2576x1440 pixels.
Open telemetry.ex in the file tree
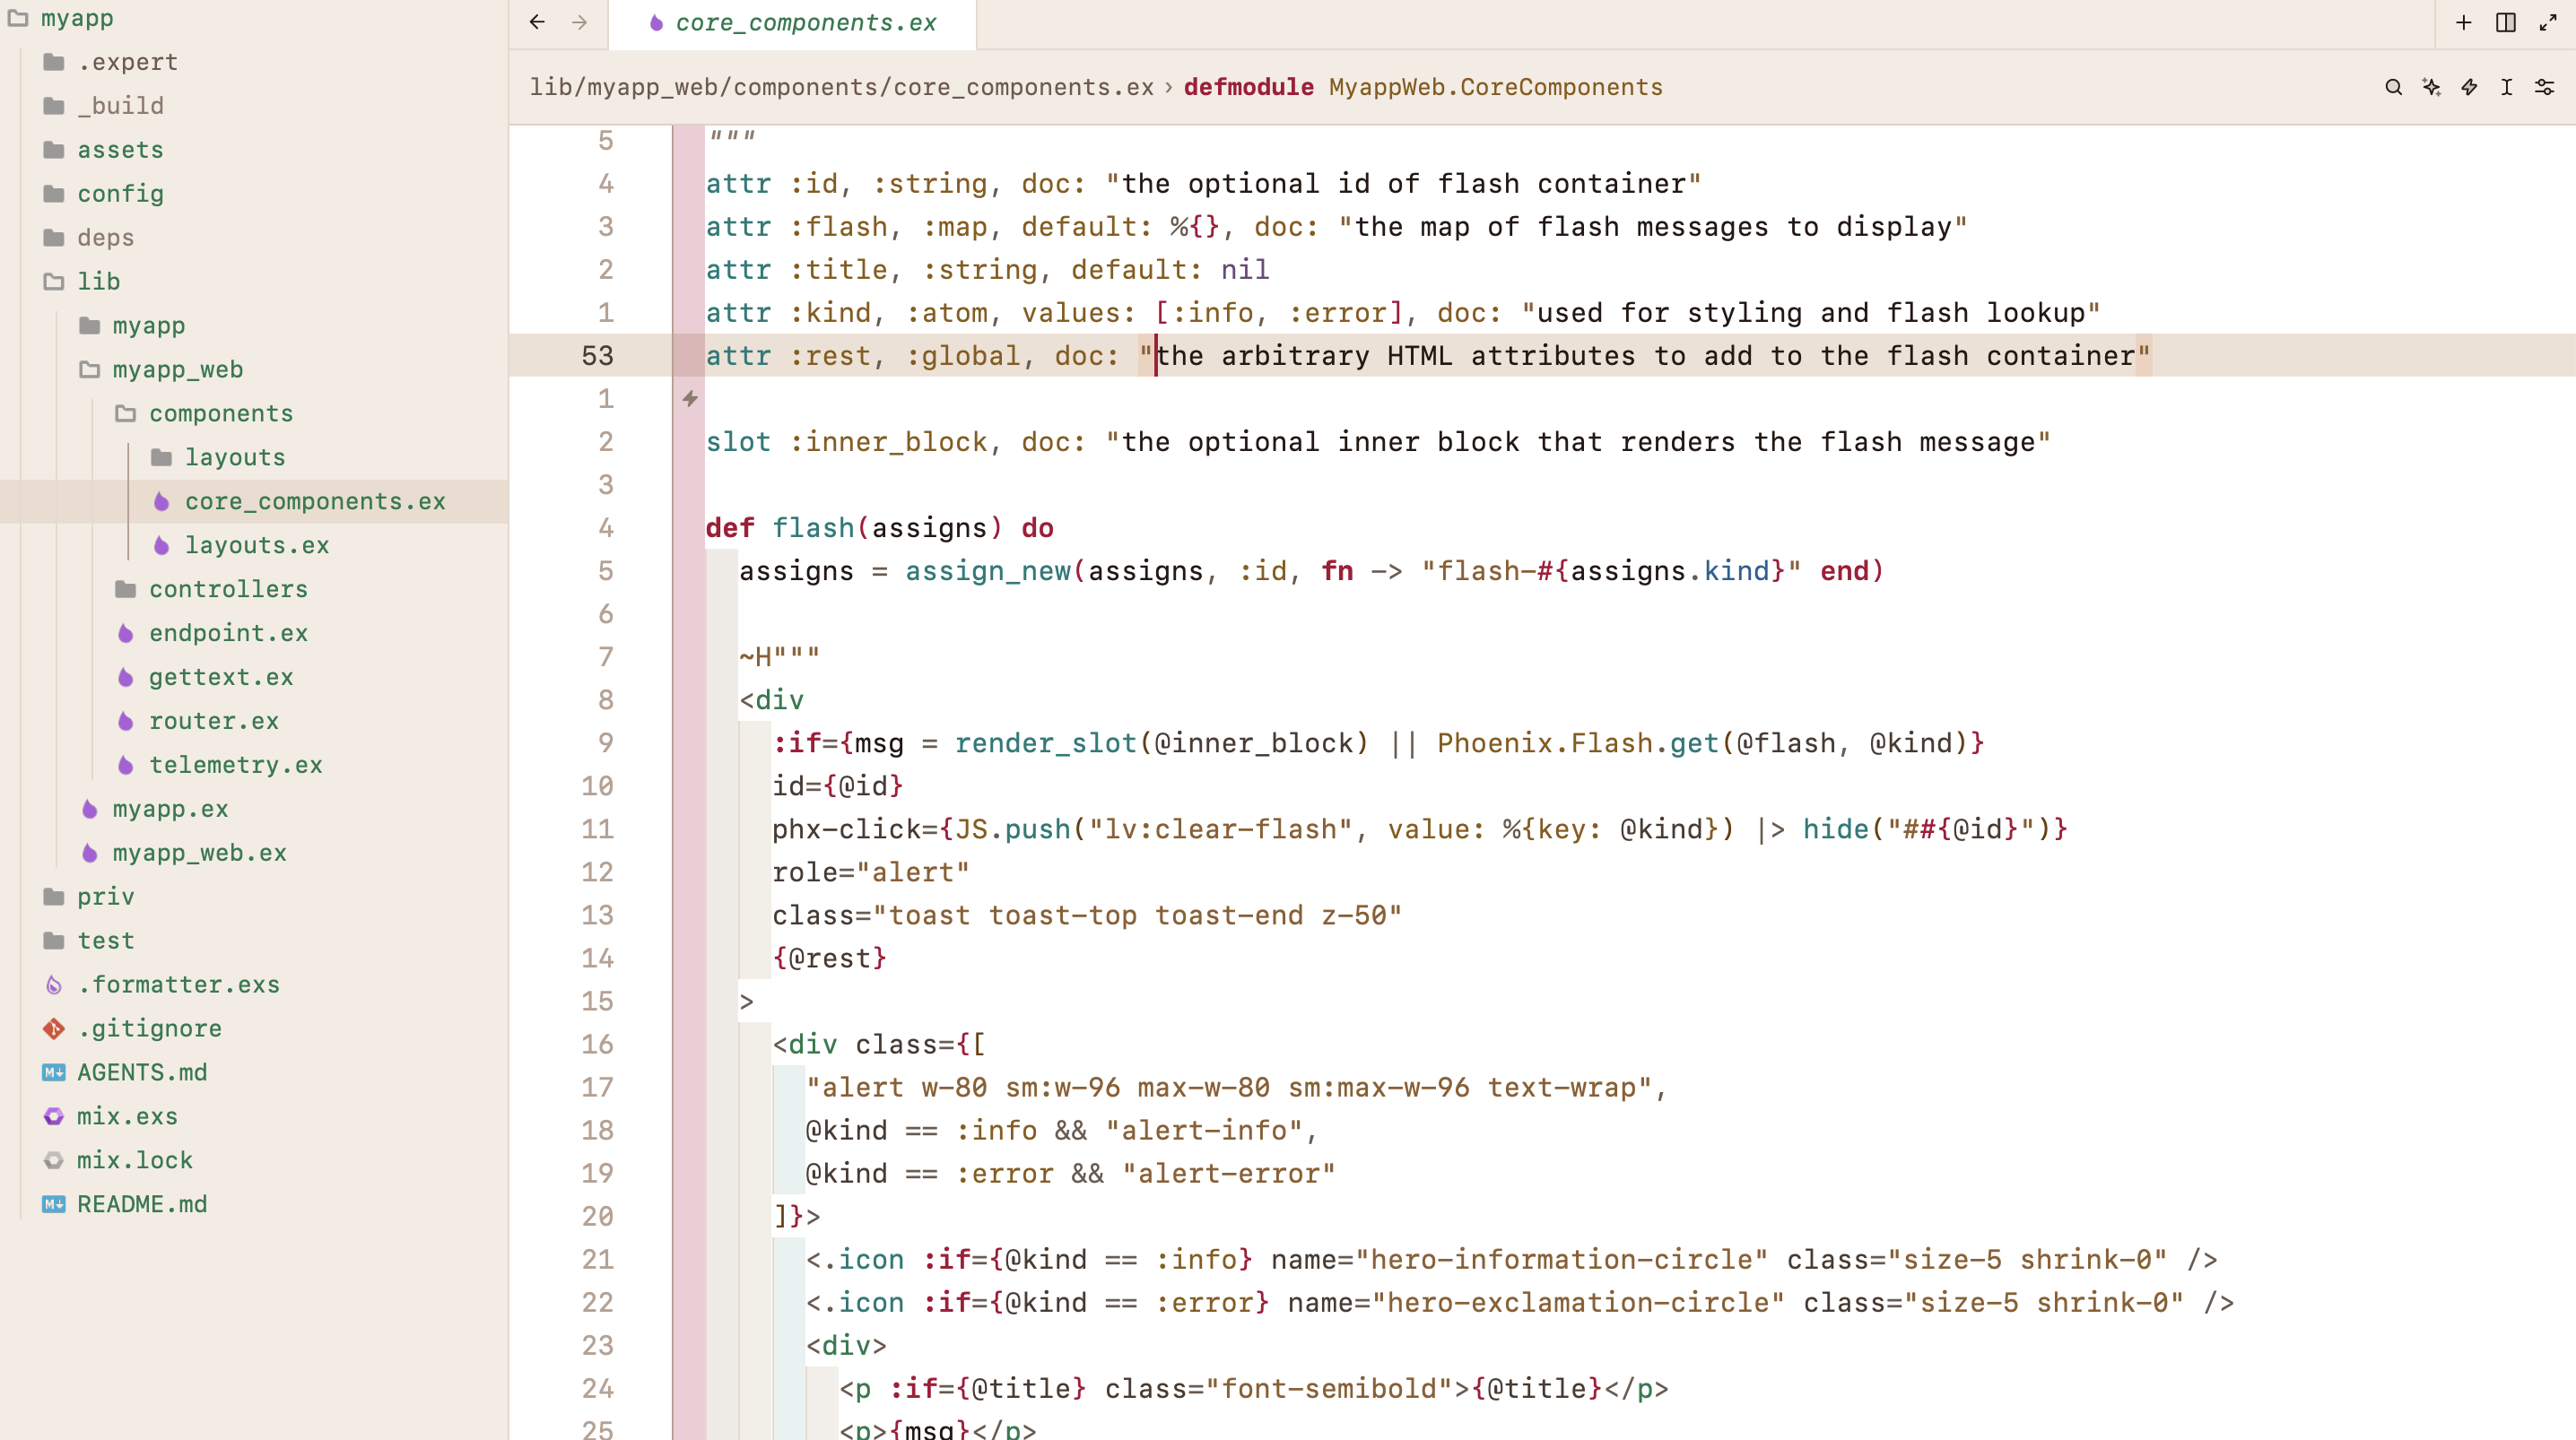click(x=235, y=765)
